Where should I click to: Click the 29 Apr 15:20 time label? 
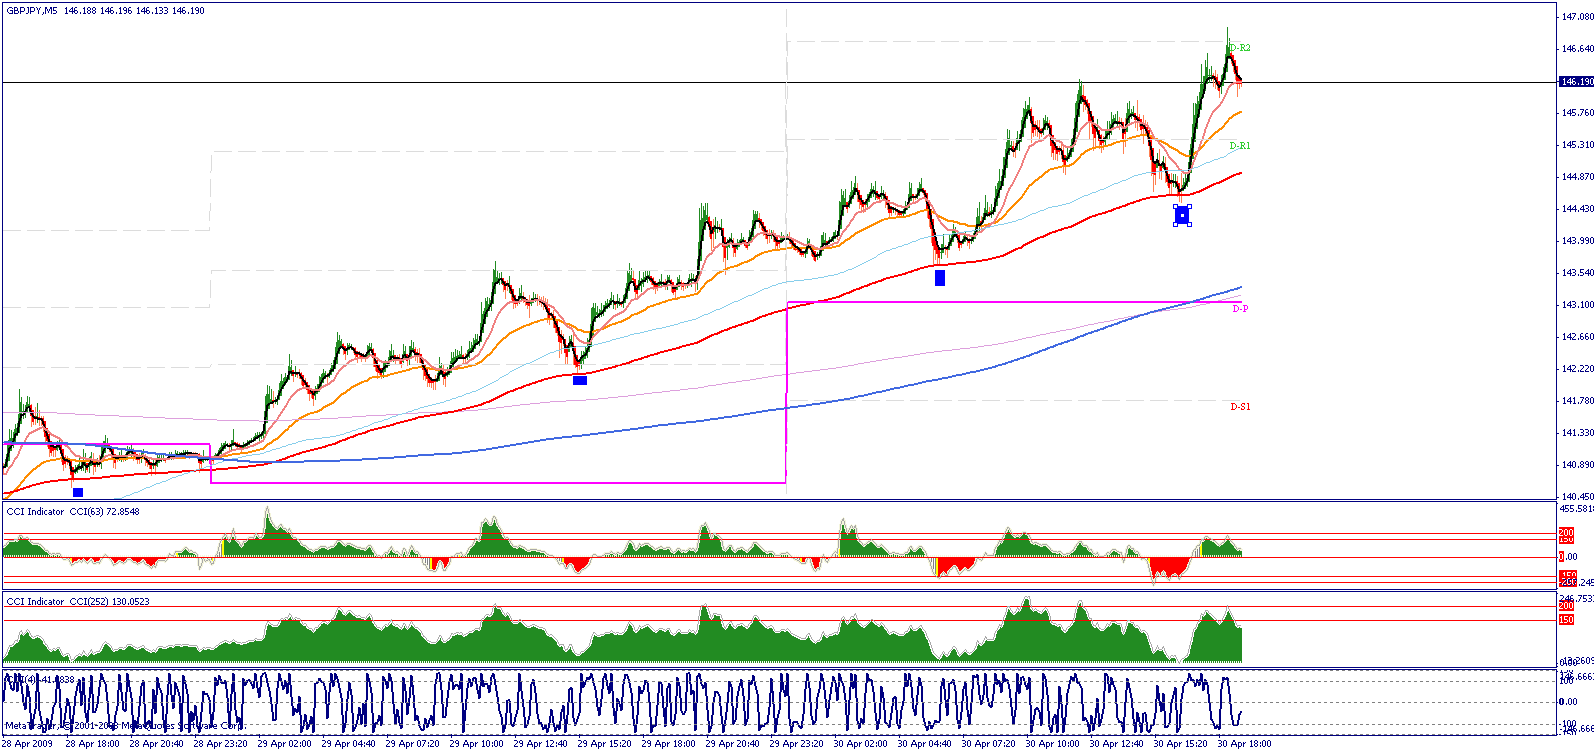tap(605, 744)
